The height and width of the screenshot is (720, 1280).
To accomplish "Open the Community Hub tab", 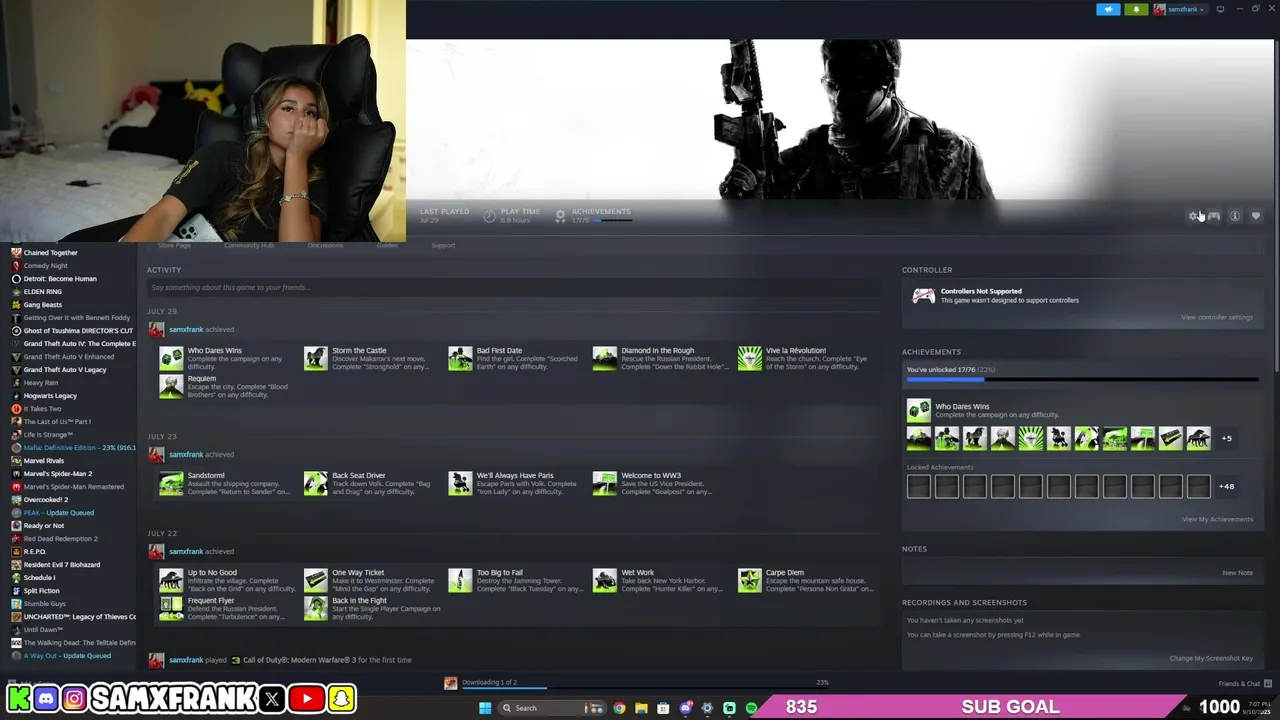I will 249,245.
